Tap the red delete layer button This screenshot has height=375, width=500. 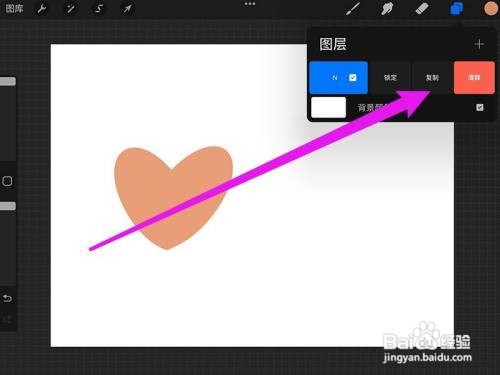click(474, 78)
